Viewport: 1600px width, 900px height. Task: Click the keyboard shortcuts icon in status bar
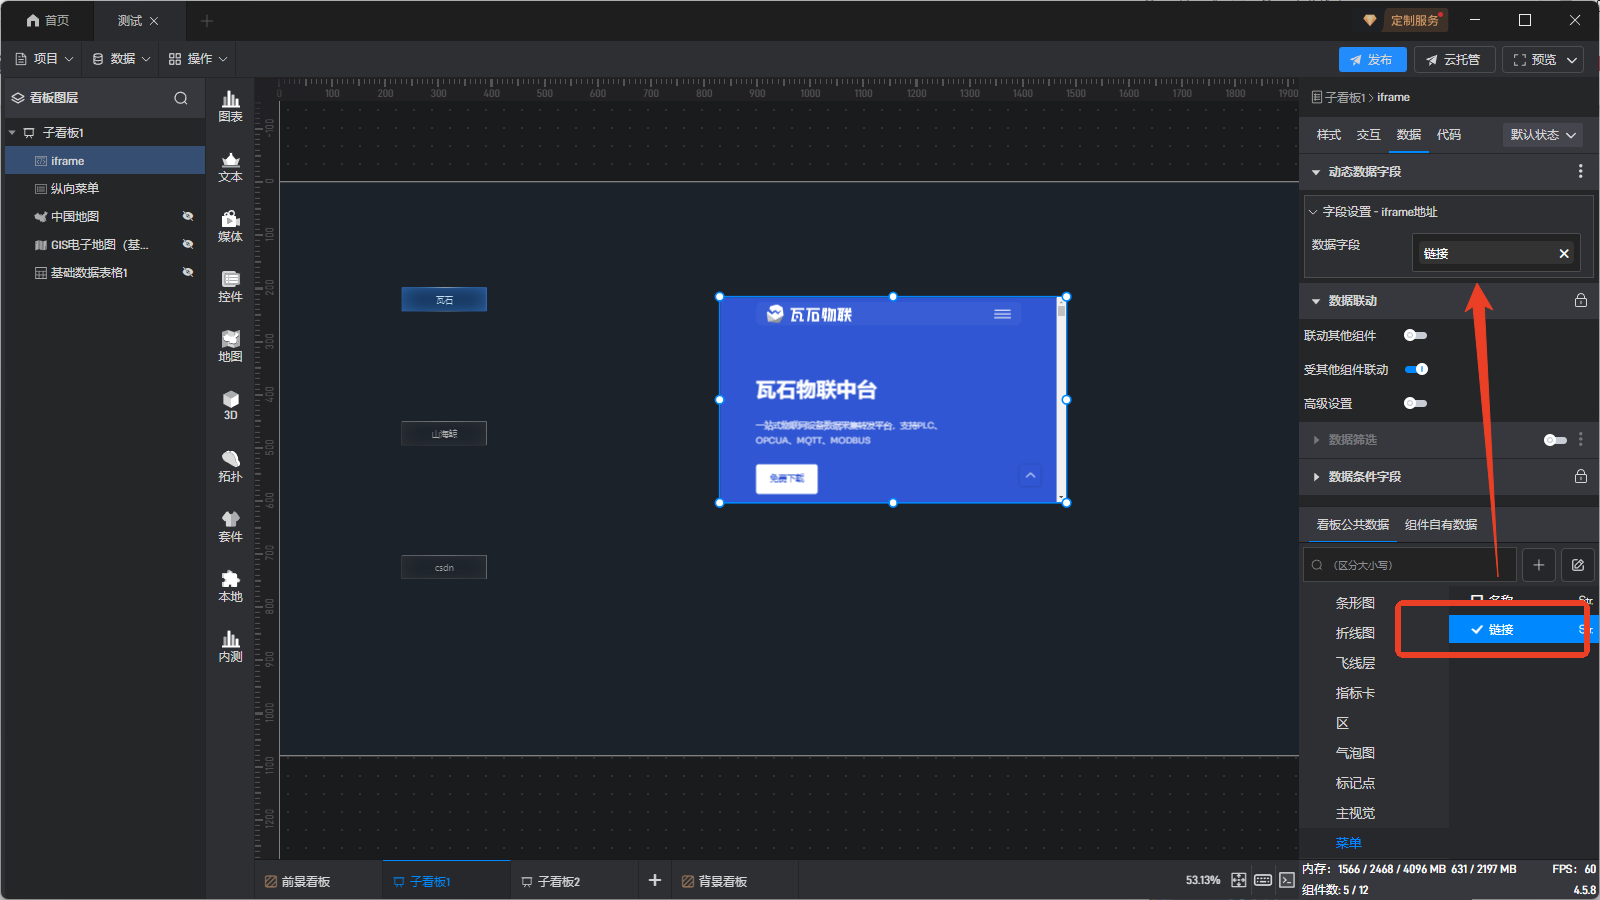[1263, 880]
